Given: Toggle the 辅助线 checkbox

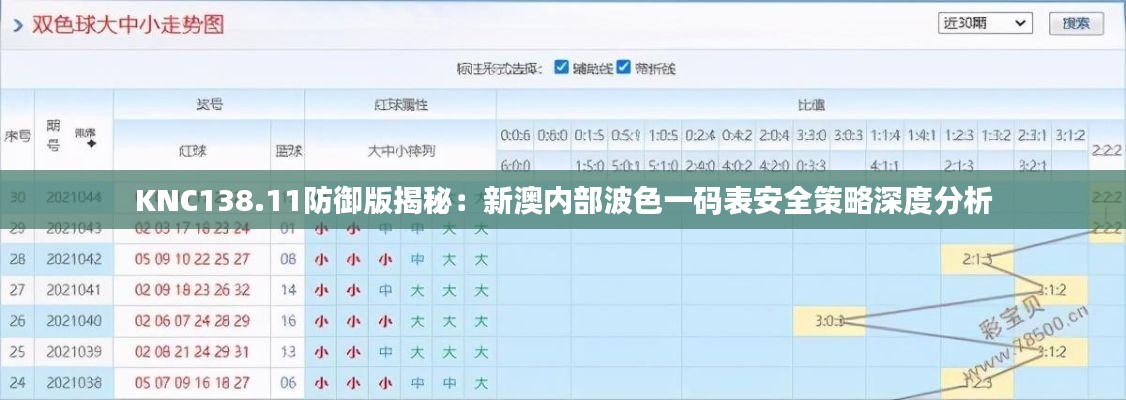Looking at the screenshot, I should [x=563, y=68].
